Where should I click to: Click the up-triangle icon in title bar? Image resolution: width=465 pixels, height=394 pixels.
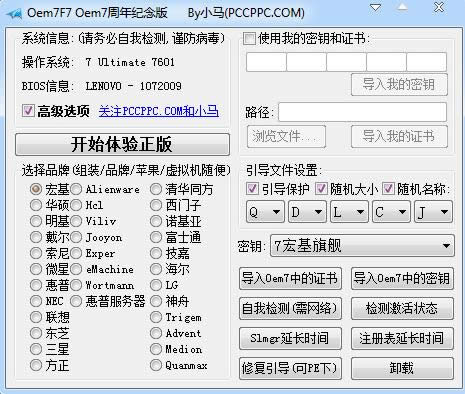(402, 8)
